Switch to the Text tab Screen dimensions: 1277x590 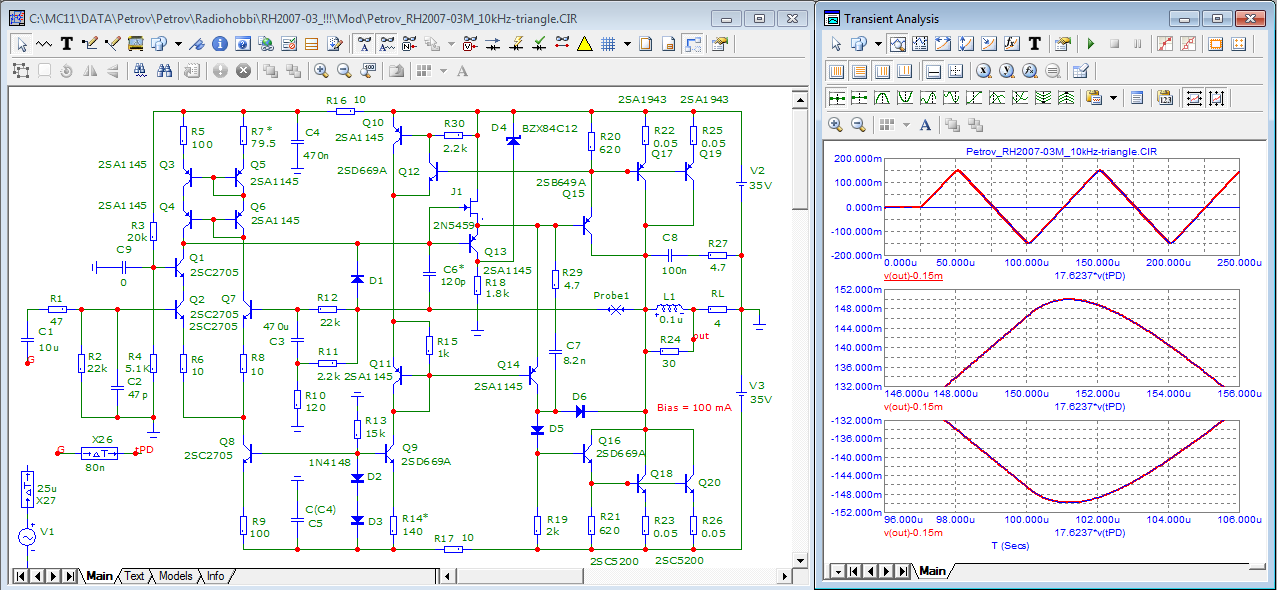pyautogui.click(x=133, y=576)
